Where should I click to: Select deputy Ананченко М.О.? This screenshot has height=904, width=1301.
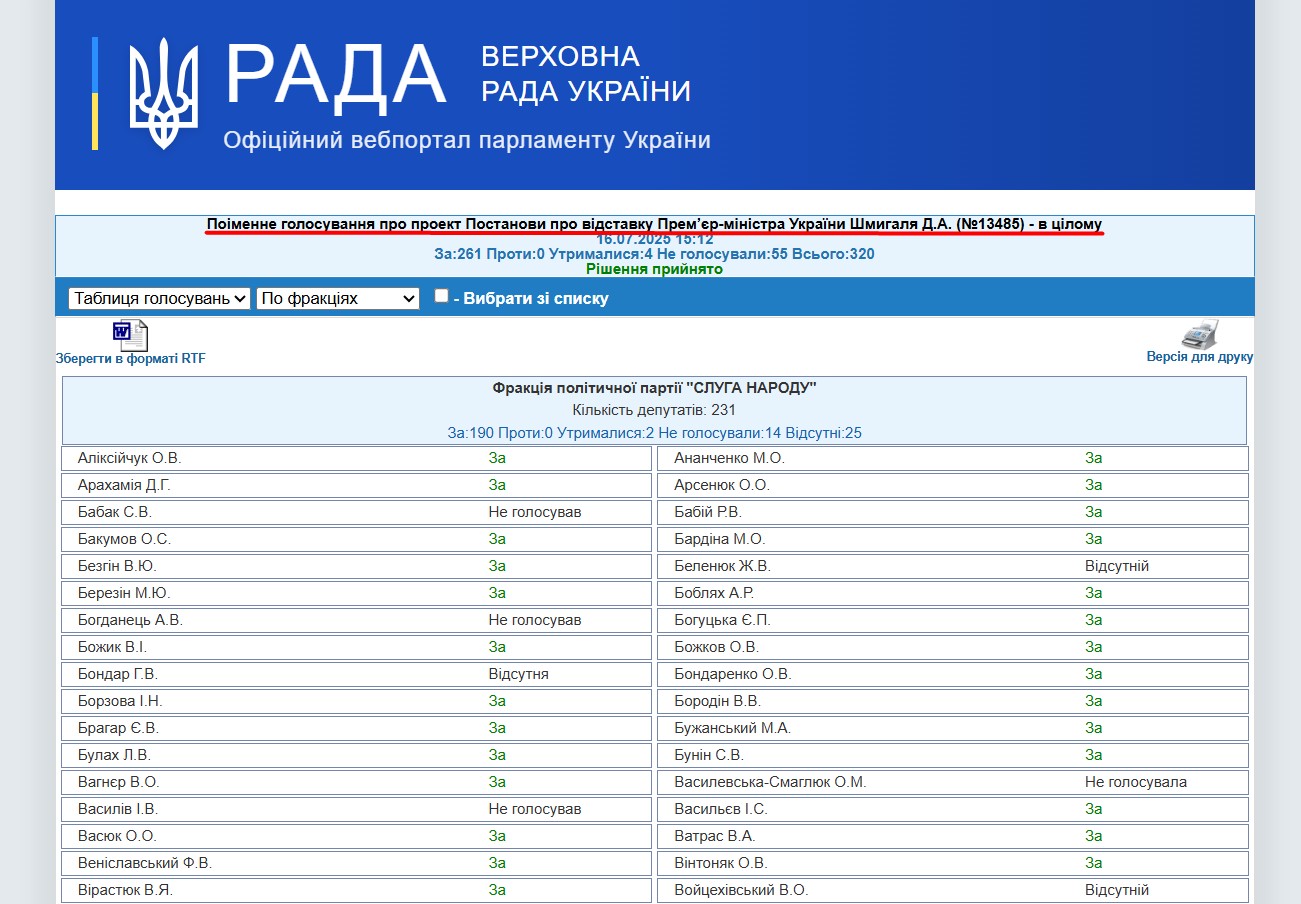730,458
